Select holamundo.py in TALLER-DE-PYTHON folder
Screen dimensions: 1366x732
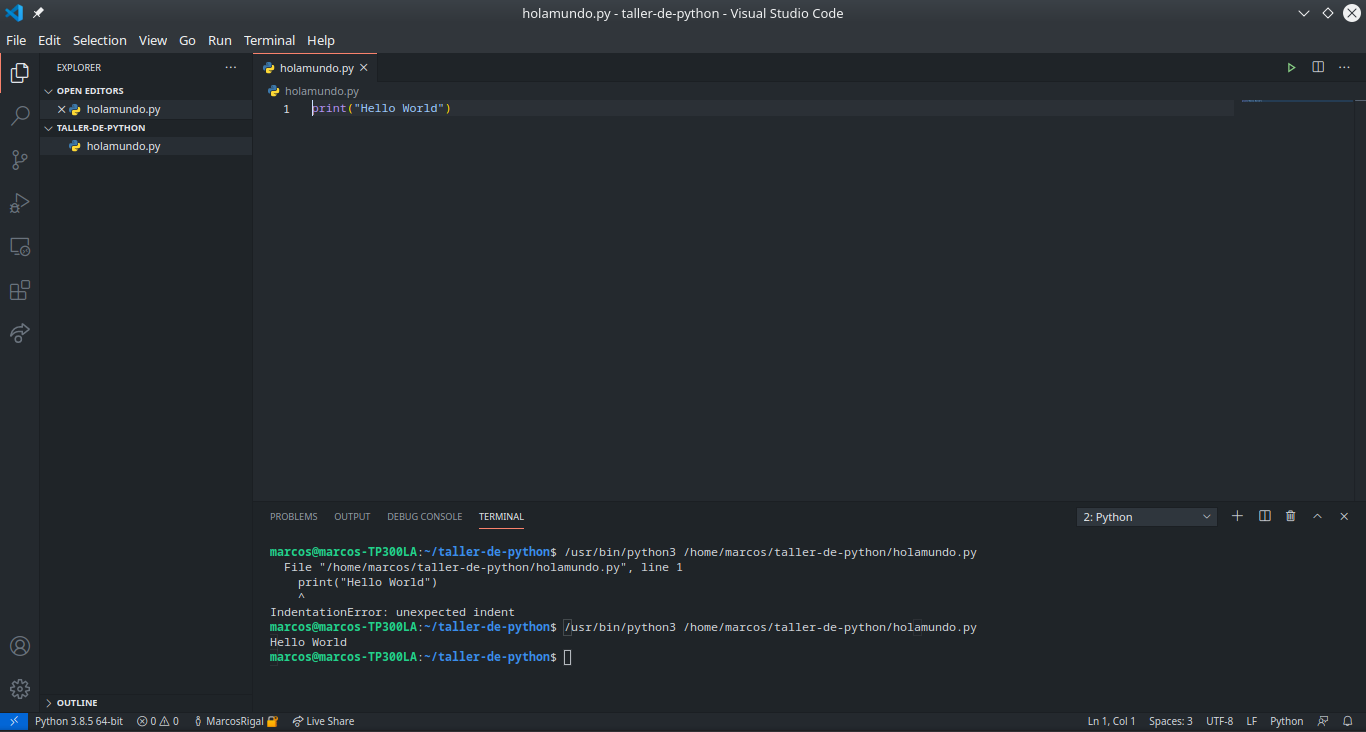123,146
